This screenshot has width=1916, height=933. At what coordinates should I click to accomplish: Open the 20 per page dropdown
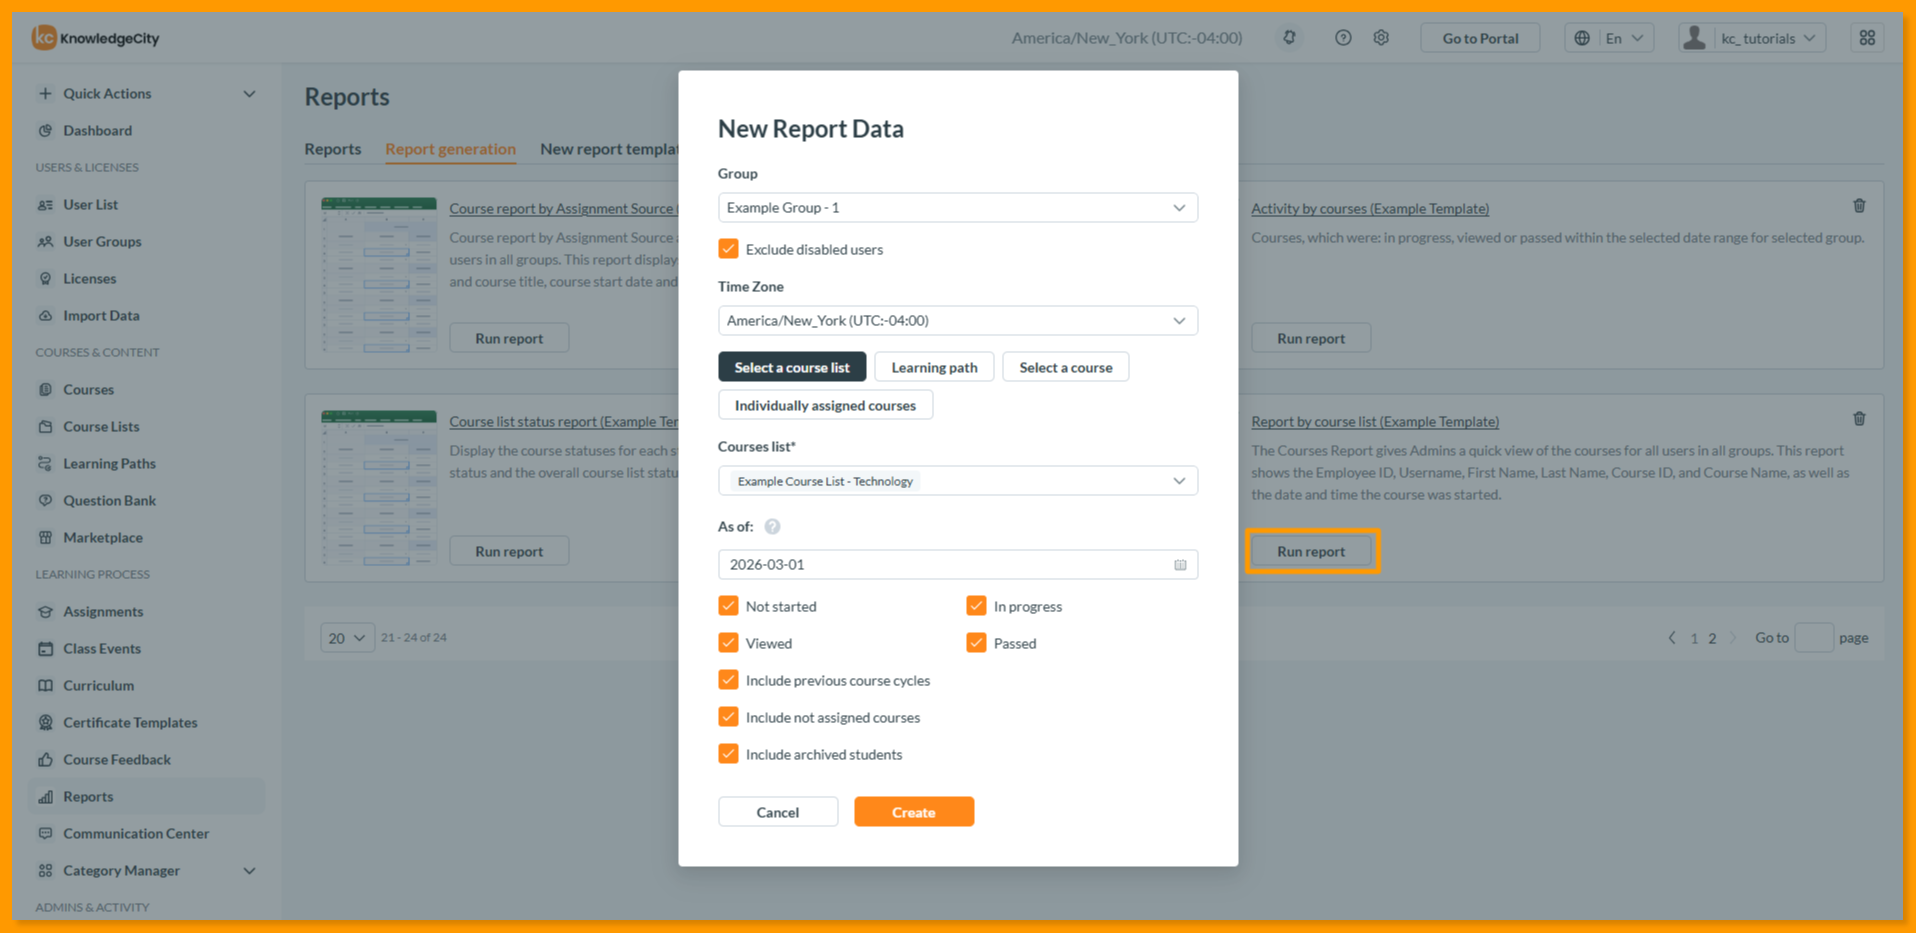coord(346,638)
